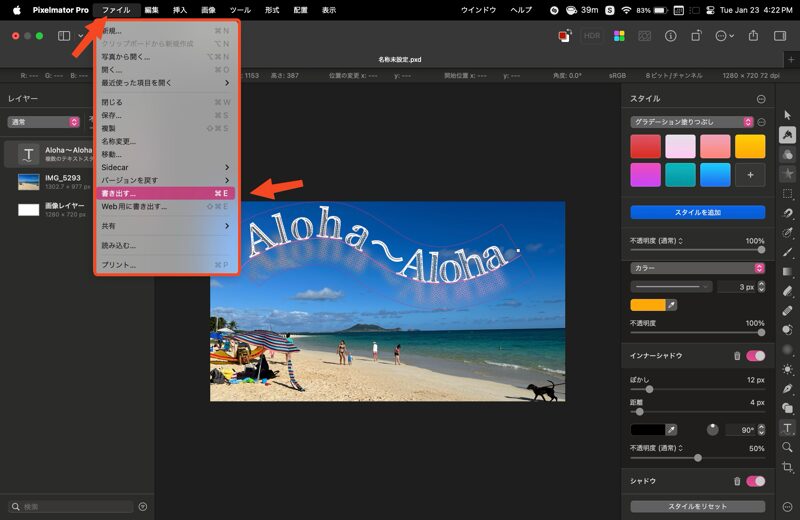Click the スタイルを追加 button
Viewport: 800px width, 520px height.
click(x=697, y=212)
